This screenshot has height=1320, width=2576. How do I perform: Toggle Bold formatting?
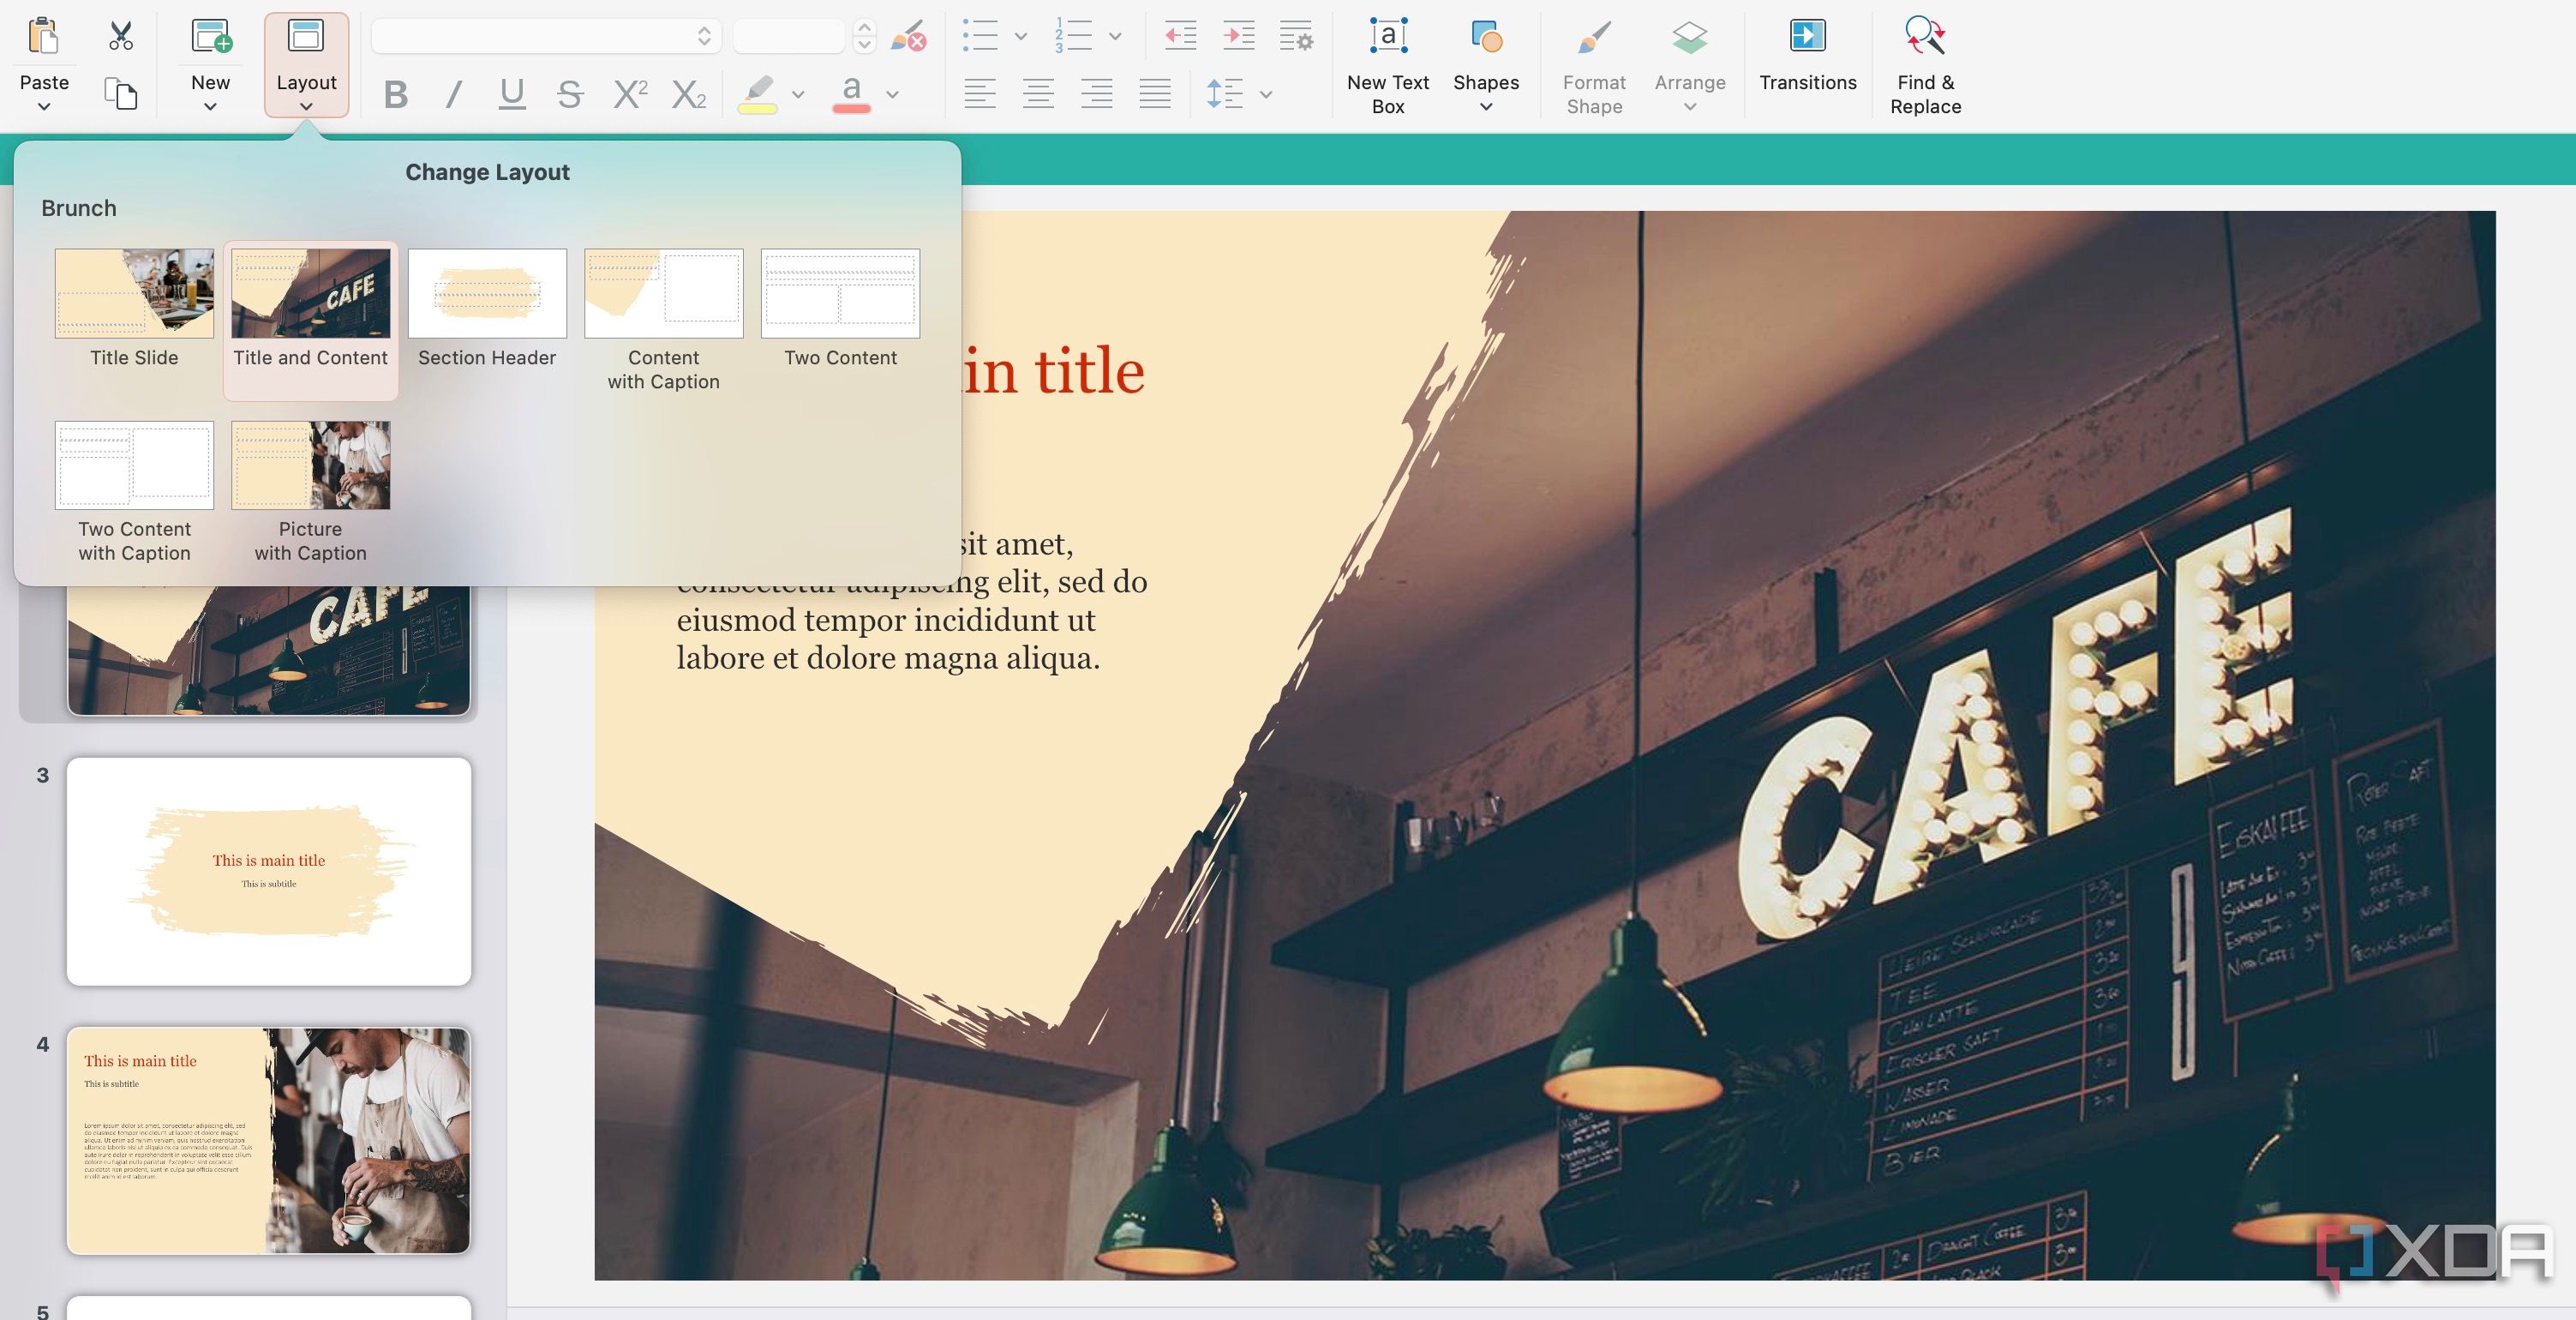pyautogui.click(x=396, y=94)
